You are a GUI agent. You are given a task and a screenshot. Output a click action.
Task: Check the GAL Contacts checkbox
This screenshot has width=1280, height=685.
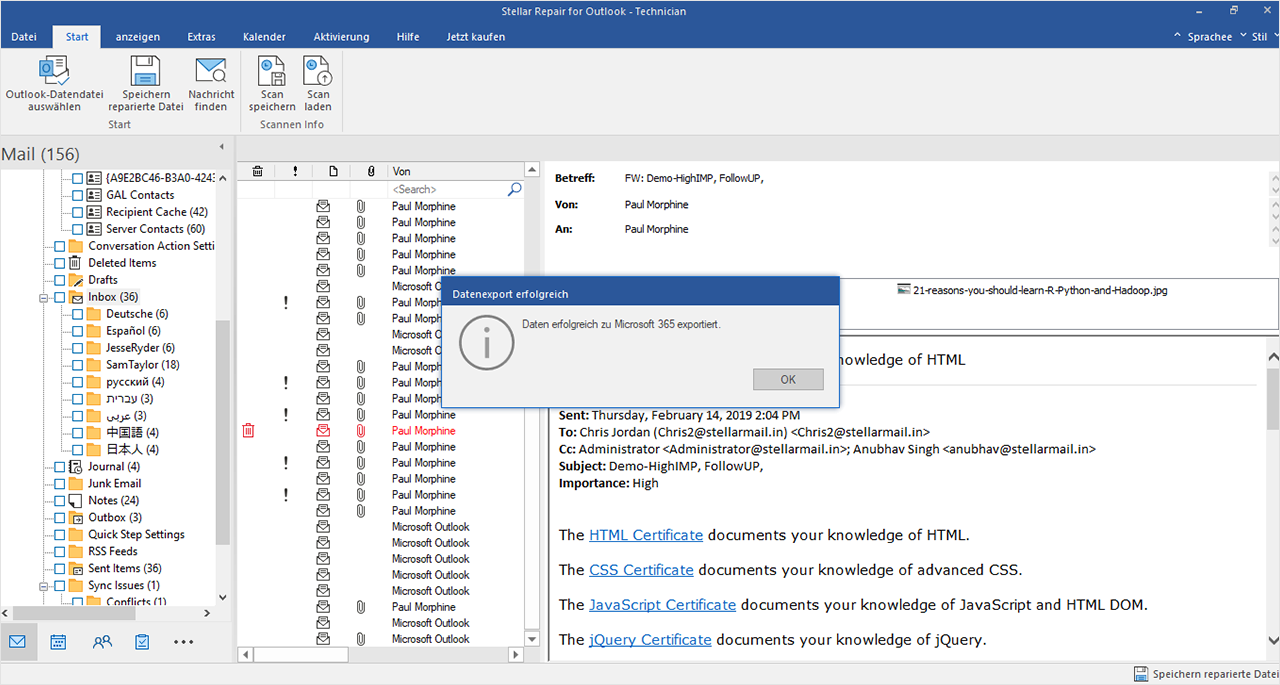77,195
